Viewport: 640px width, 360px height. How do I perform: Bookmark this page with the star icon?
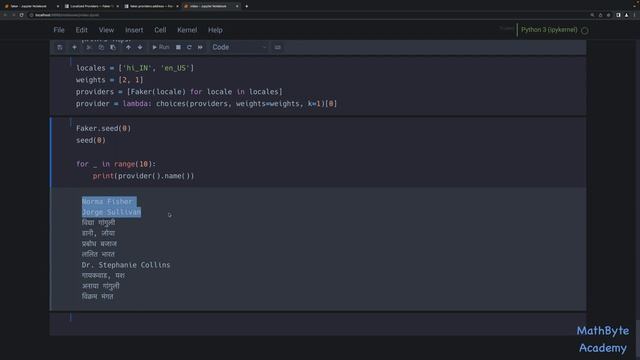[608, 15]
